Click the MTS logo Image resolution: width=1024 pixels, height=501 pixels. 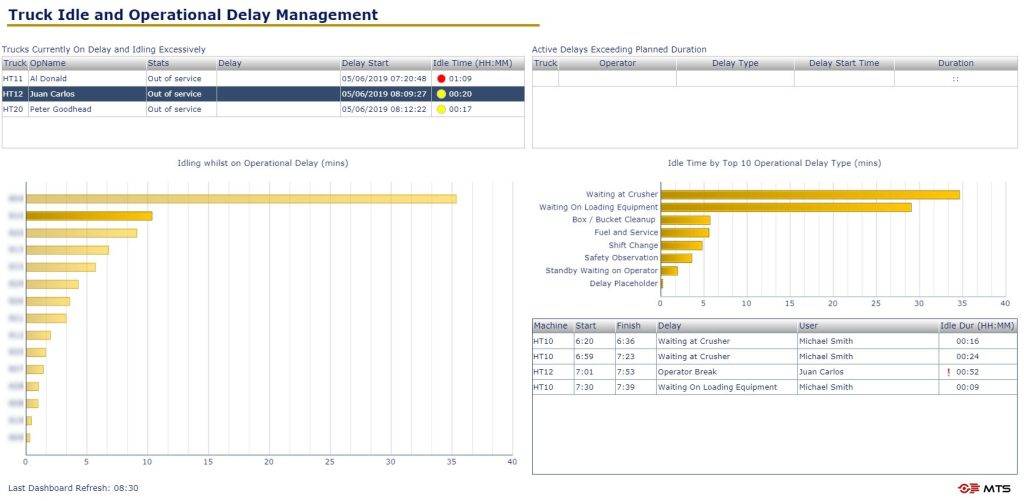984,488
